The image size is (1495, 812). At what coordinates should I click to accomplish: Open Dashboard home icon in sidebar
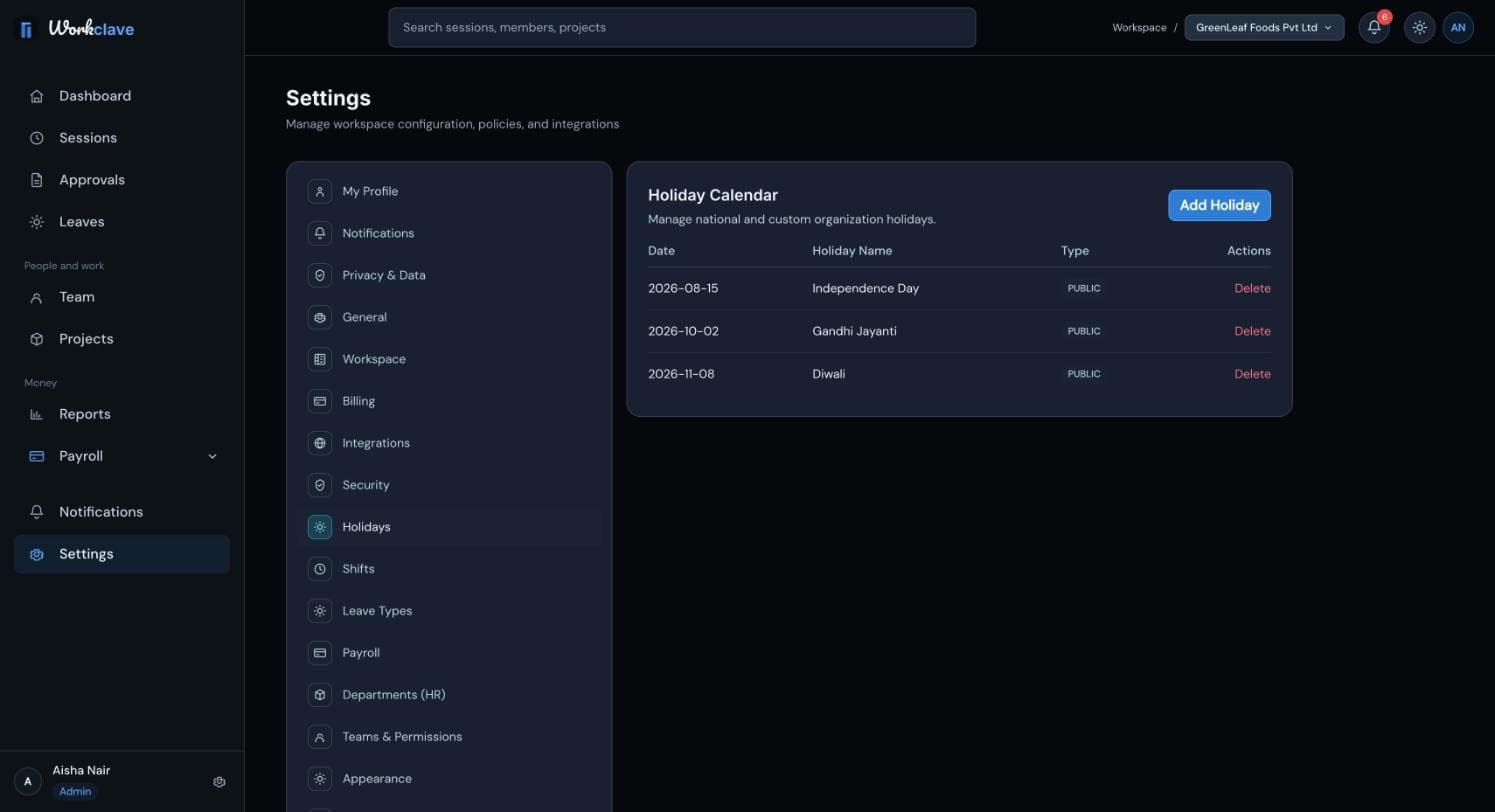pos(37,96)
